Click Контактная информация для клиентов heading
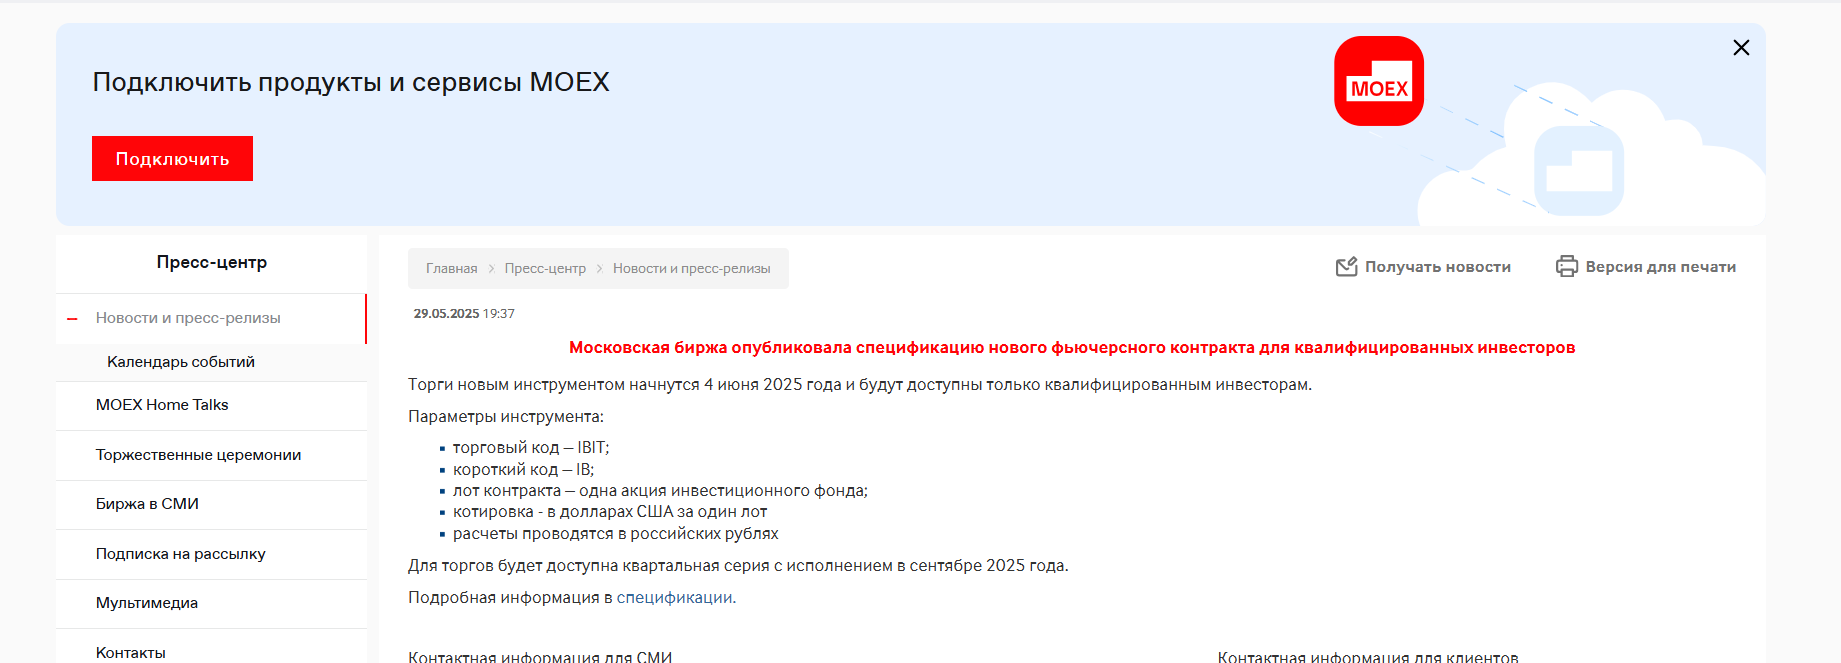Screen dimensions: 1841x663 tap(1368, 656)
